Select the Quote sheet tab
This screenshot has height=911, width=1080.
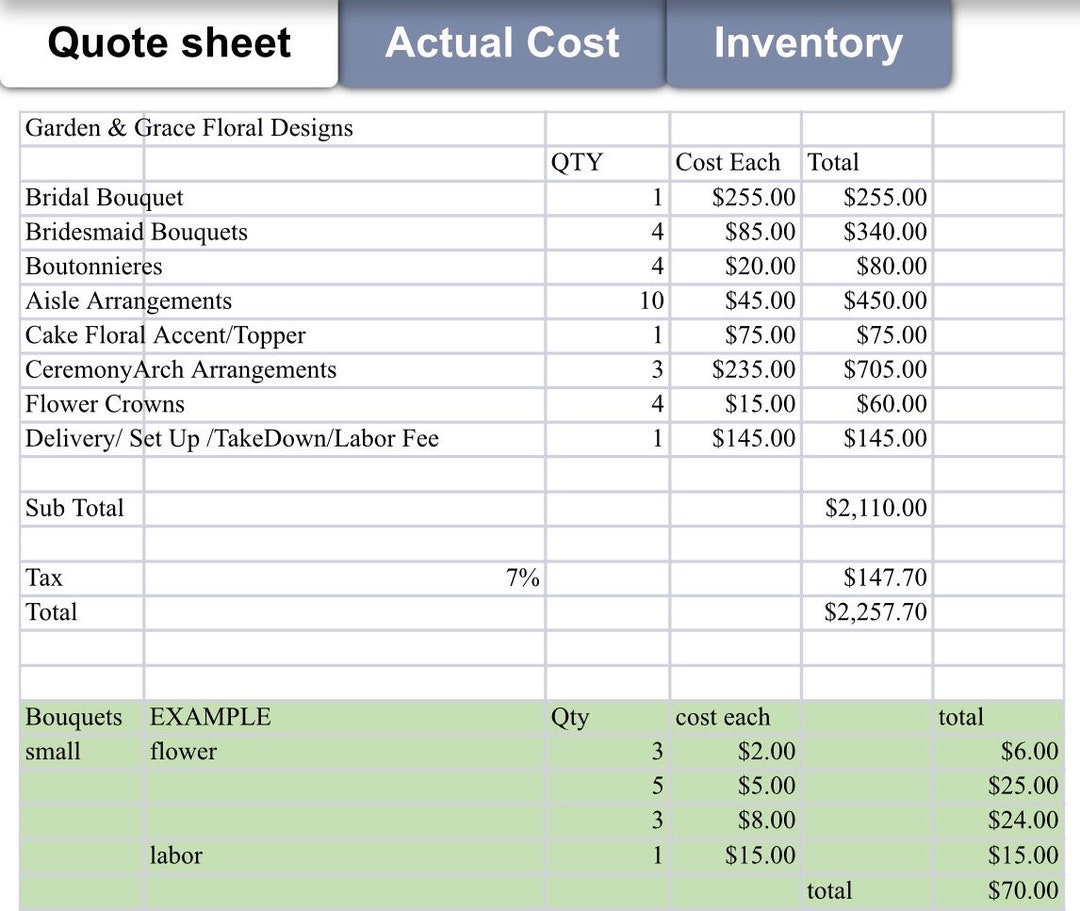pos(170,43)
